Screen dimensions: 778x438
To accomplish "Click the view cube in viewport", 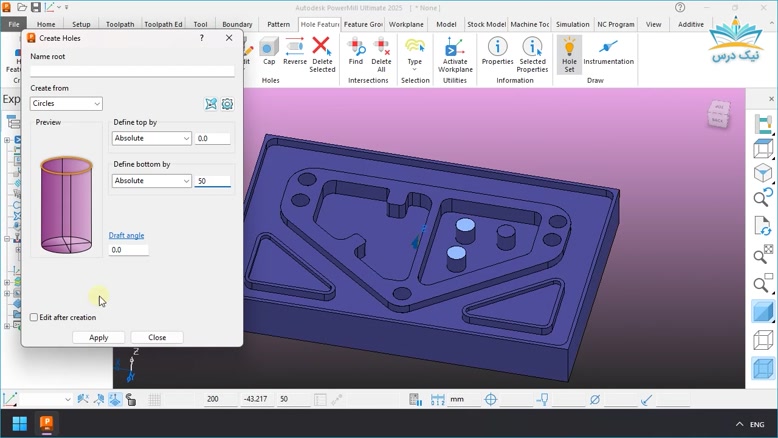I will [x=718, y=115].
